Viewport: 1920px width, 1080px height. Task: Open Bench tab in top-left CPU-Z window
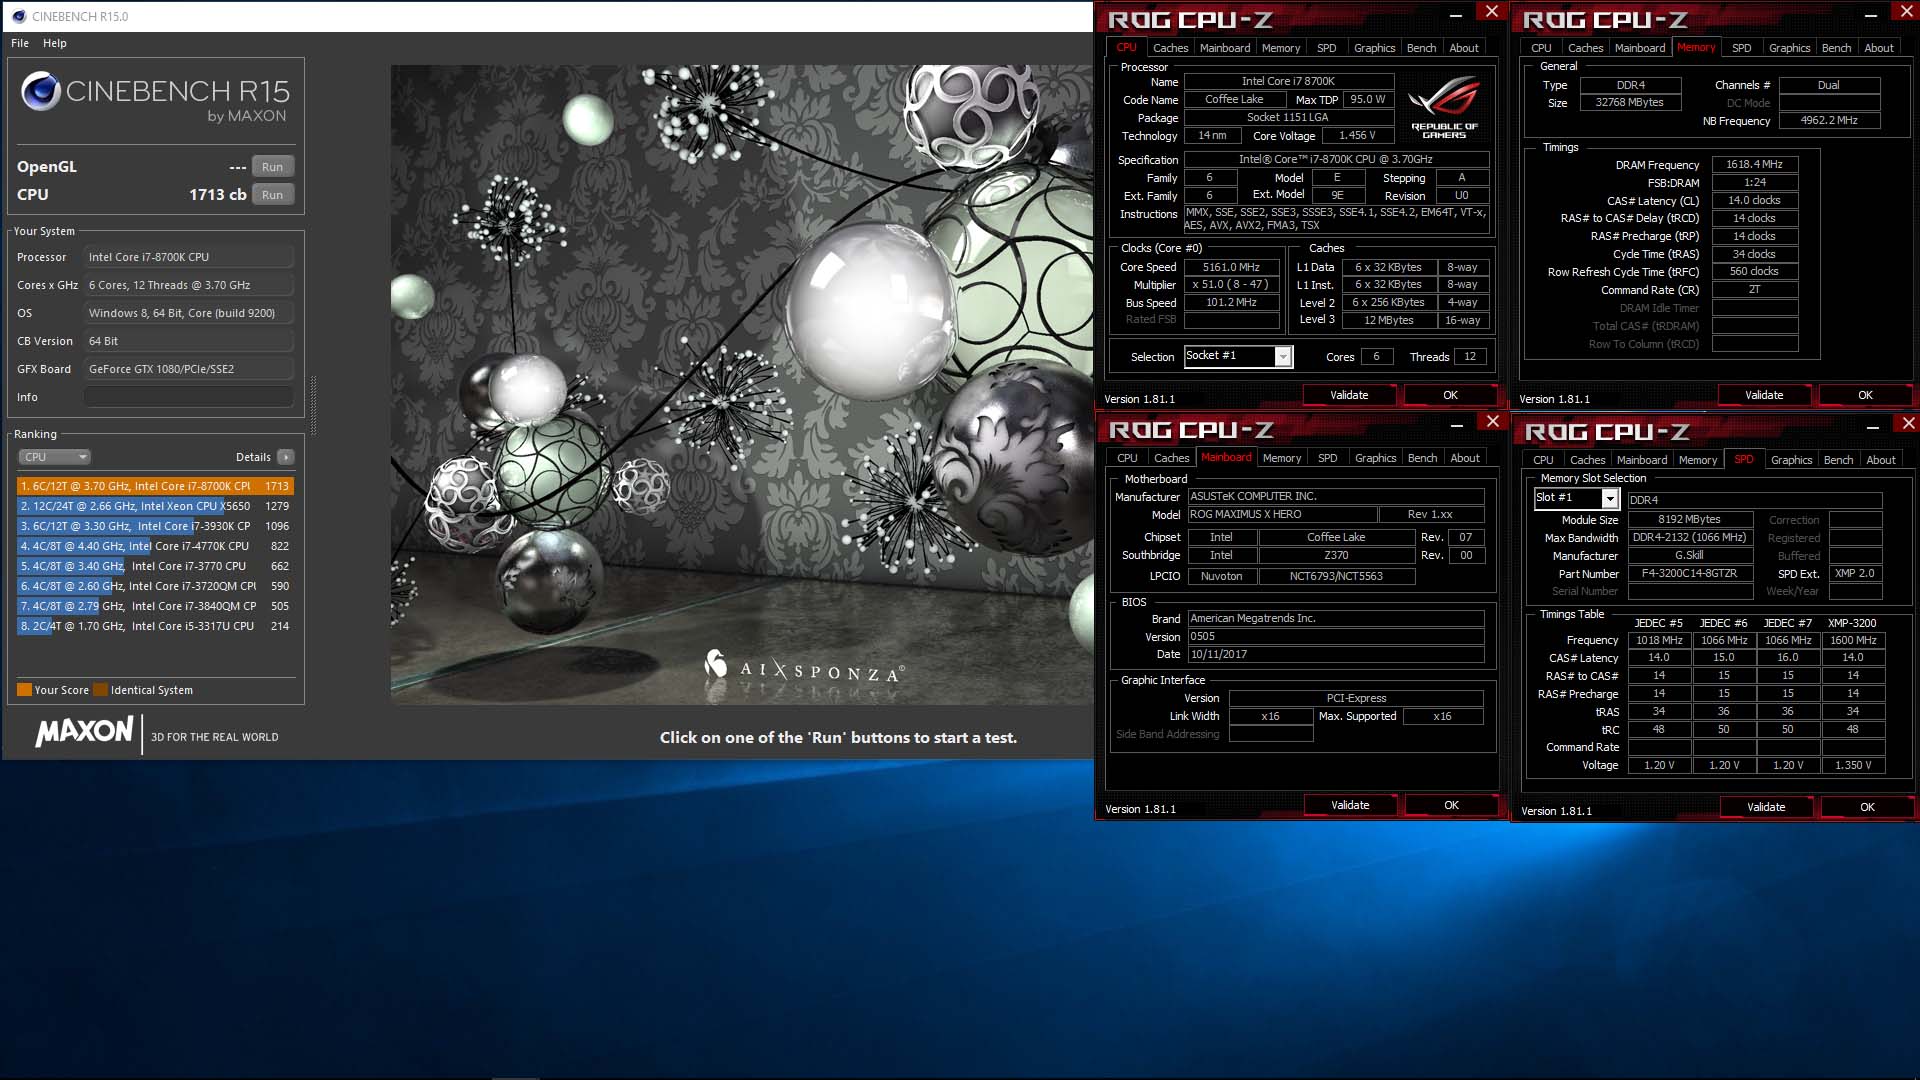[1421, 48]
